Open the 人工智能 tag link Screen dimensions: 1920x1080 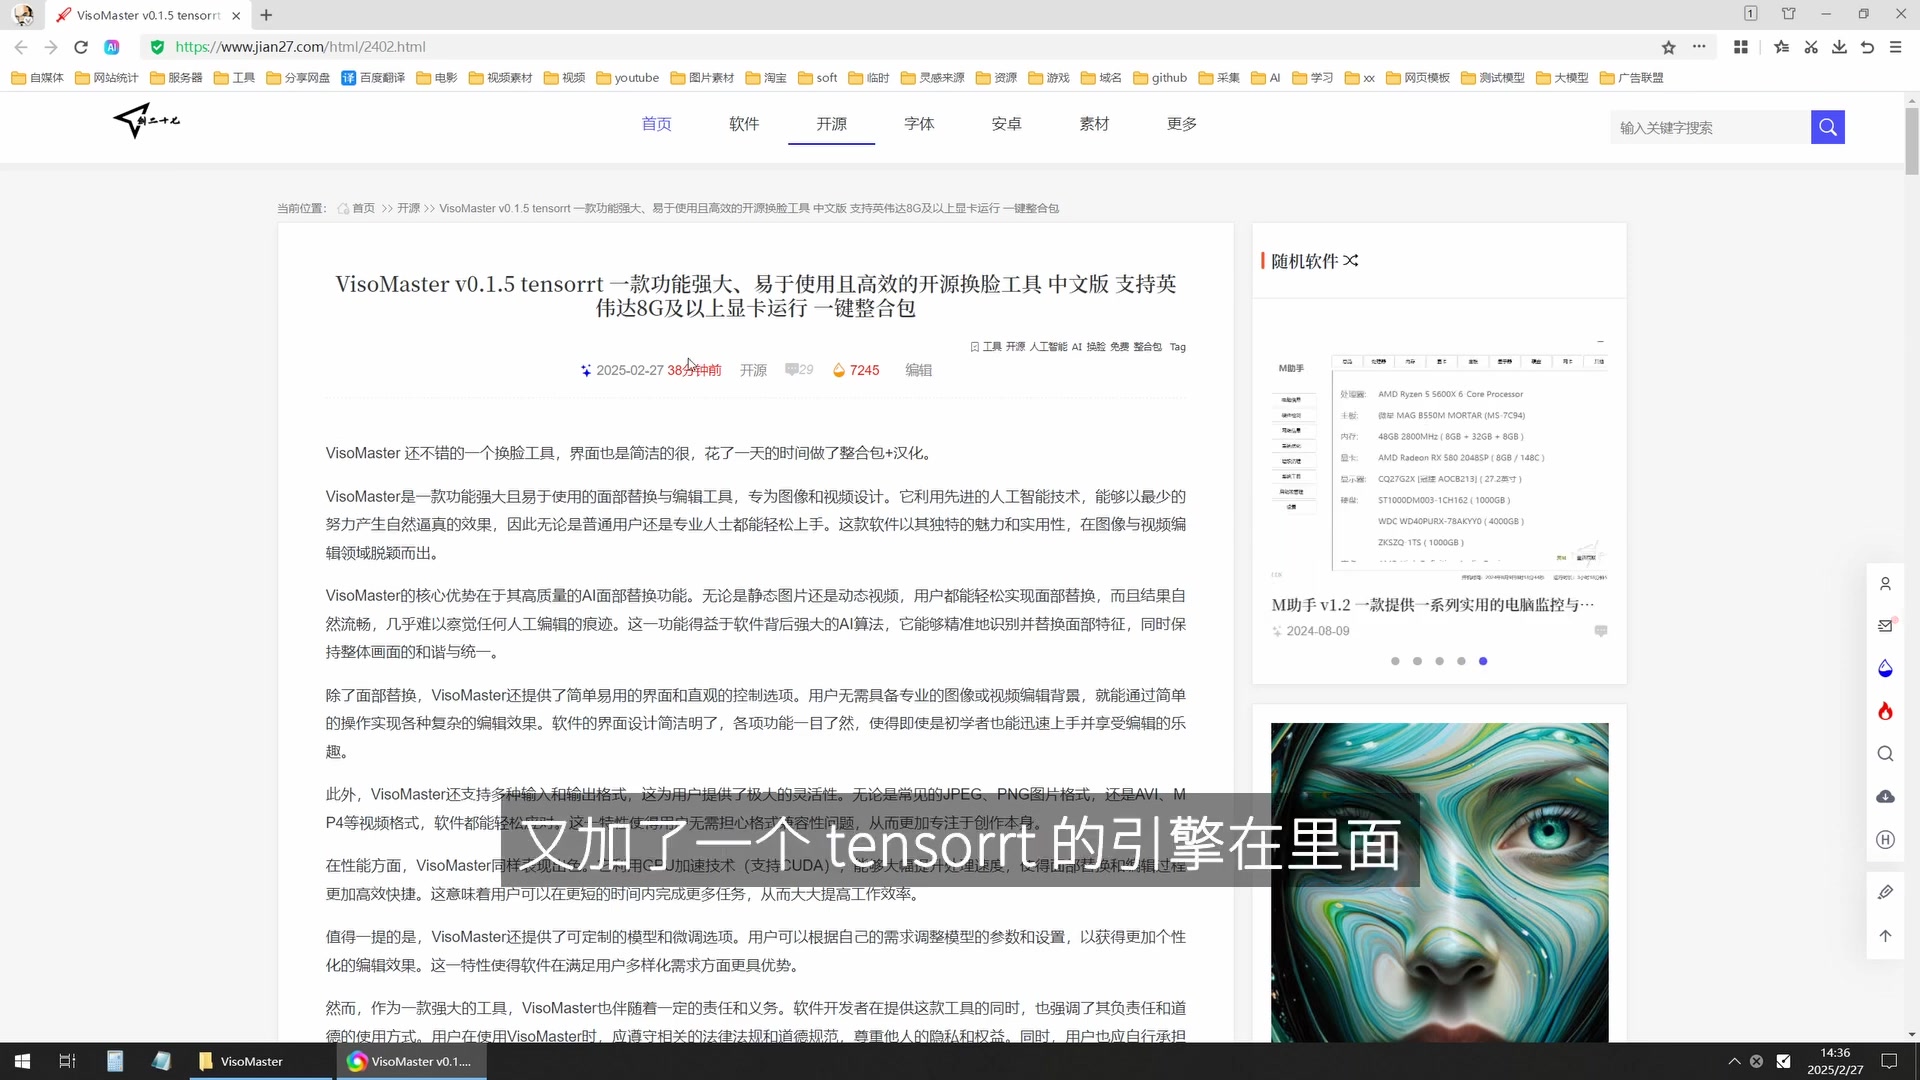point(1049,346)
